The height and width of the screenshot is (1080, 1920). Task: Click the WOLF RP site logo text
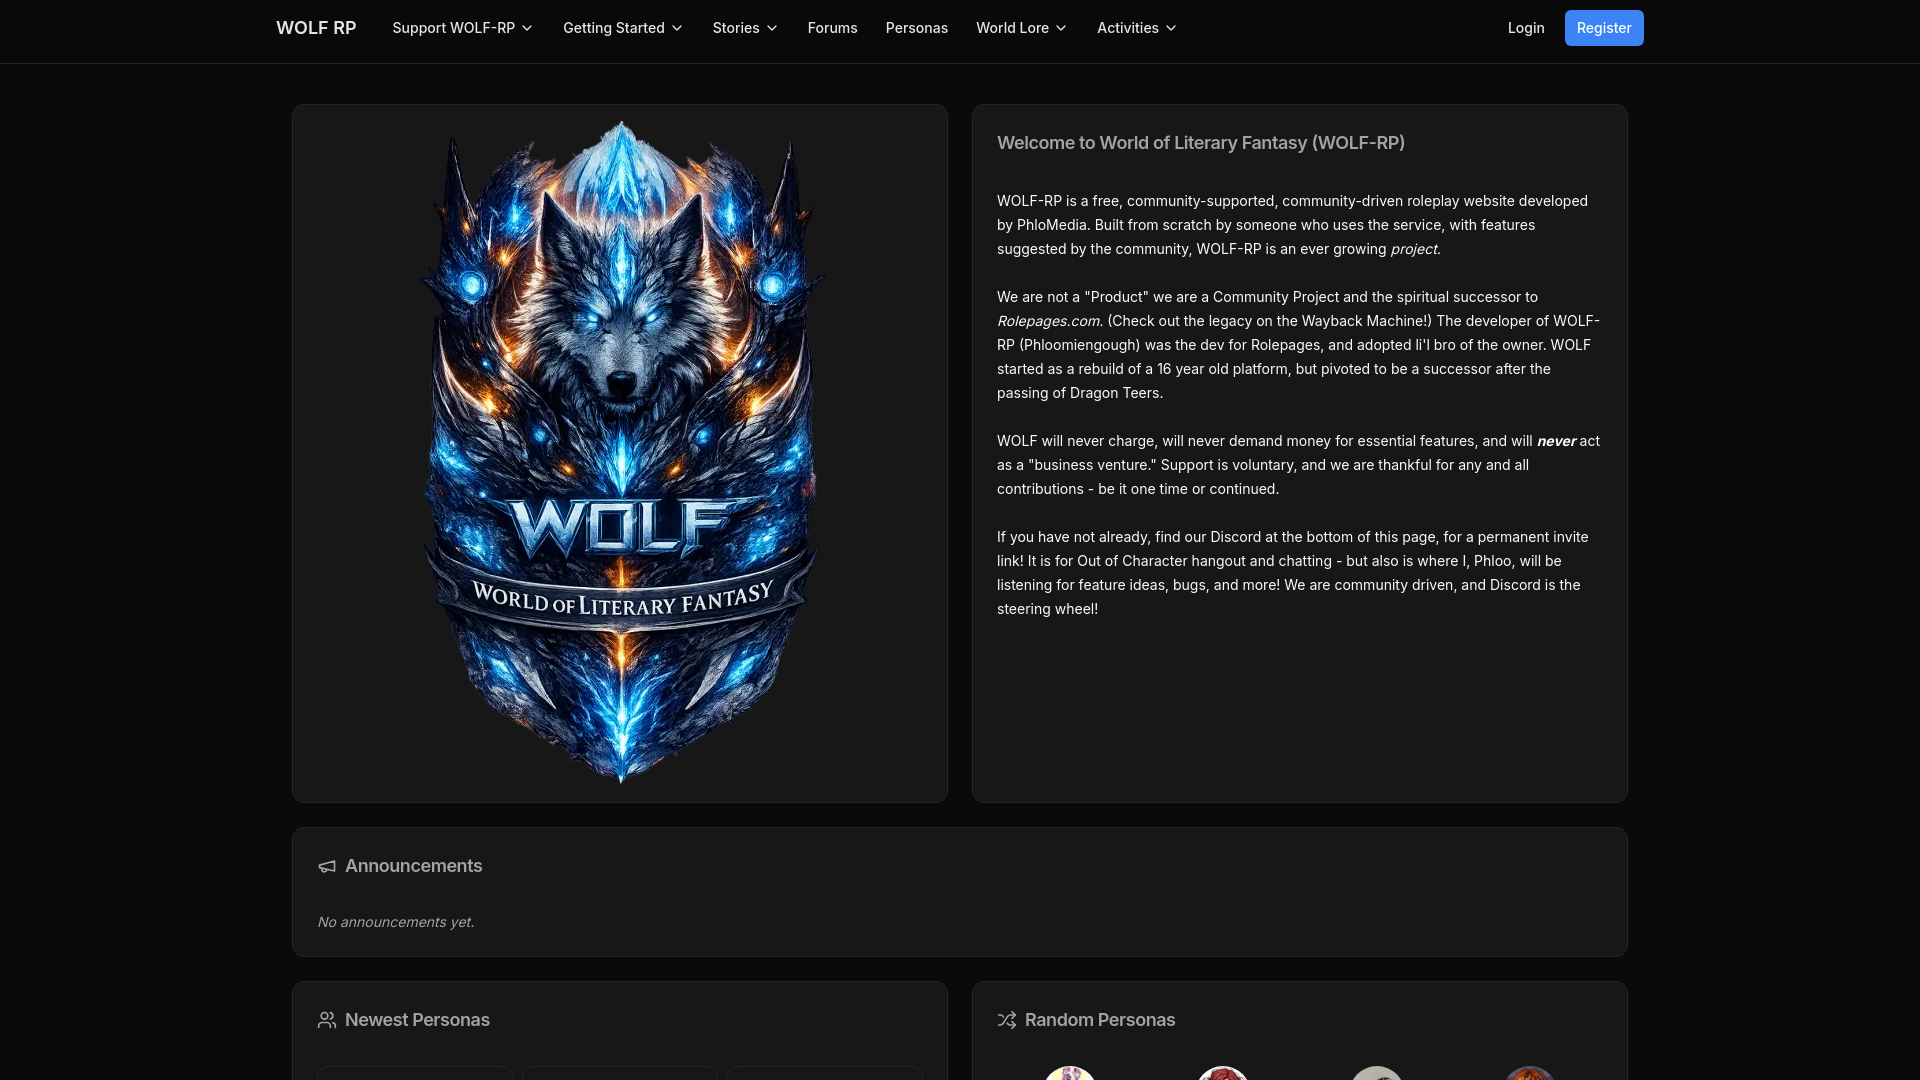coord(316,28)
